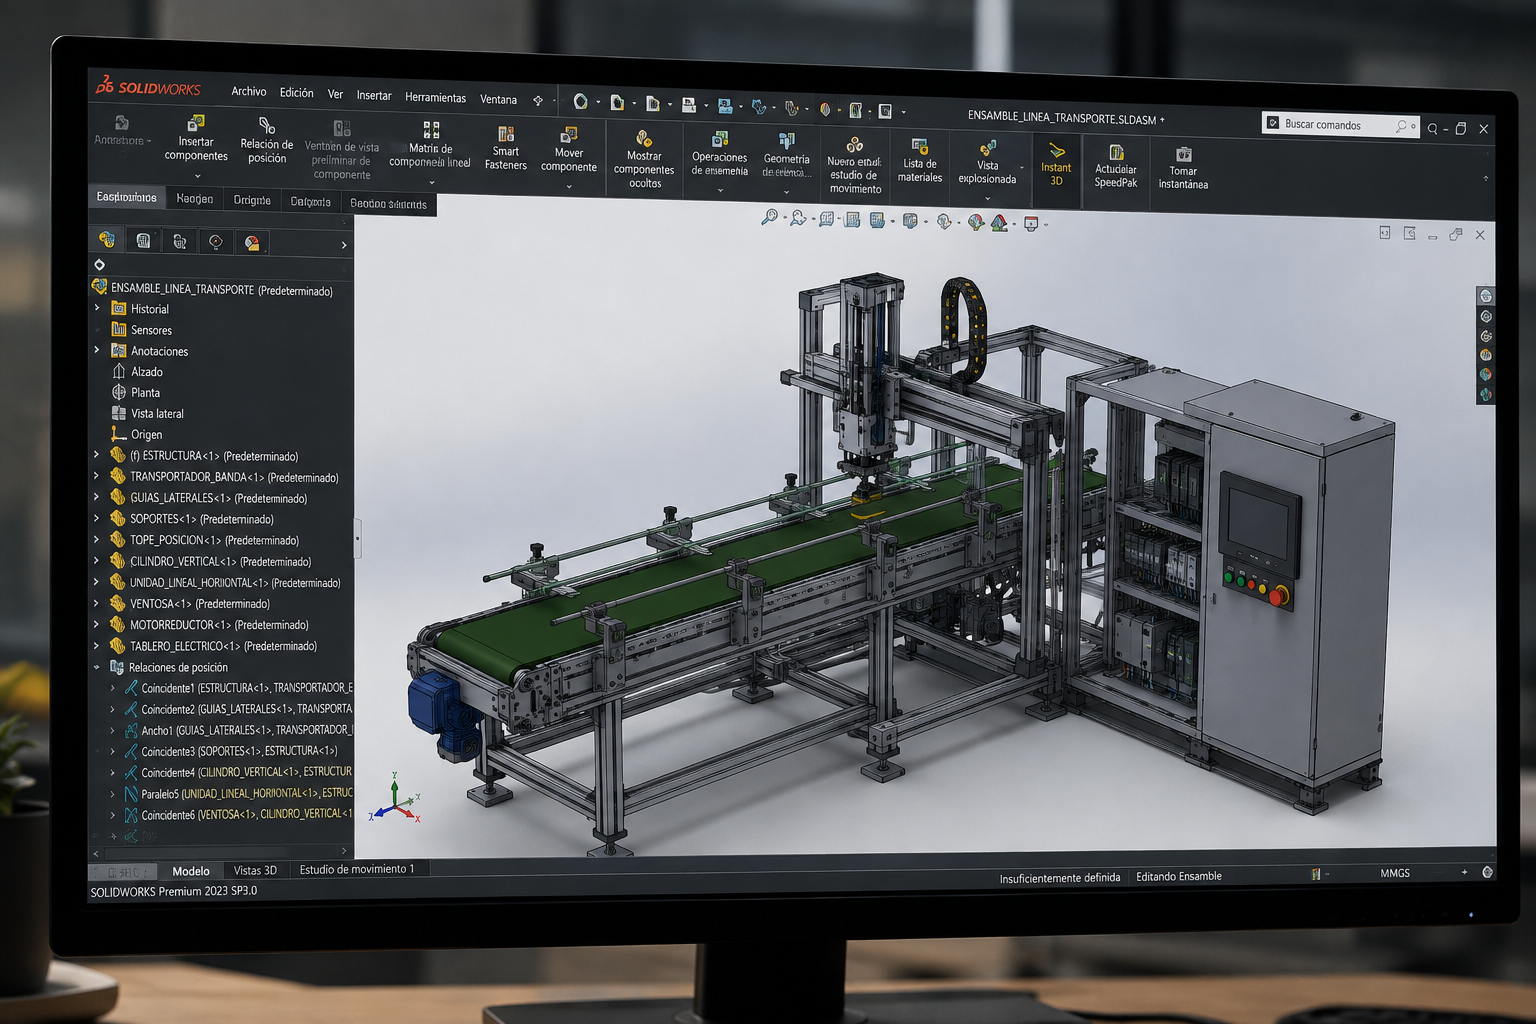1536x1024 pixels.
Task: Collapse Relaciones de posición folder
Action: tap(97, 666)
